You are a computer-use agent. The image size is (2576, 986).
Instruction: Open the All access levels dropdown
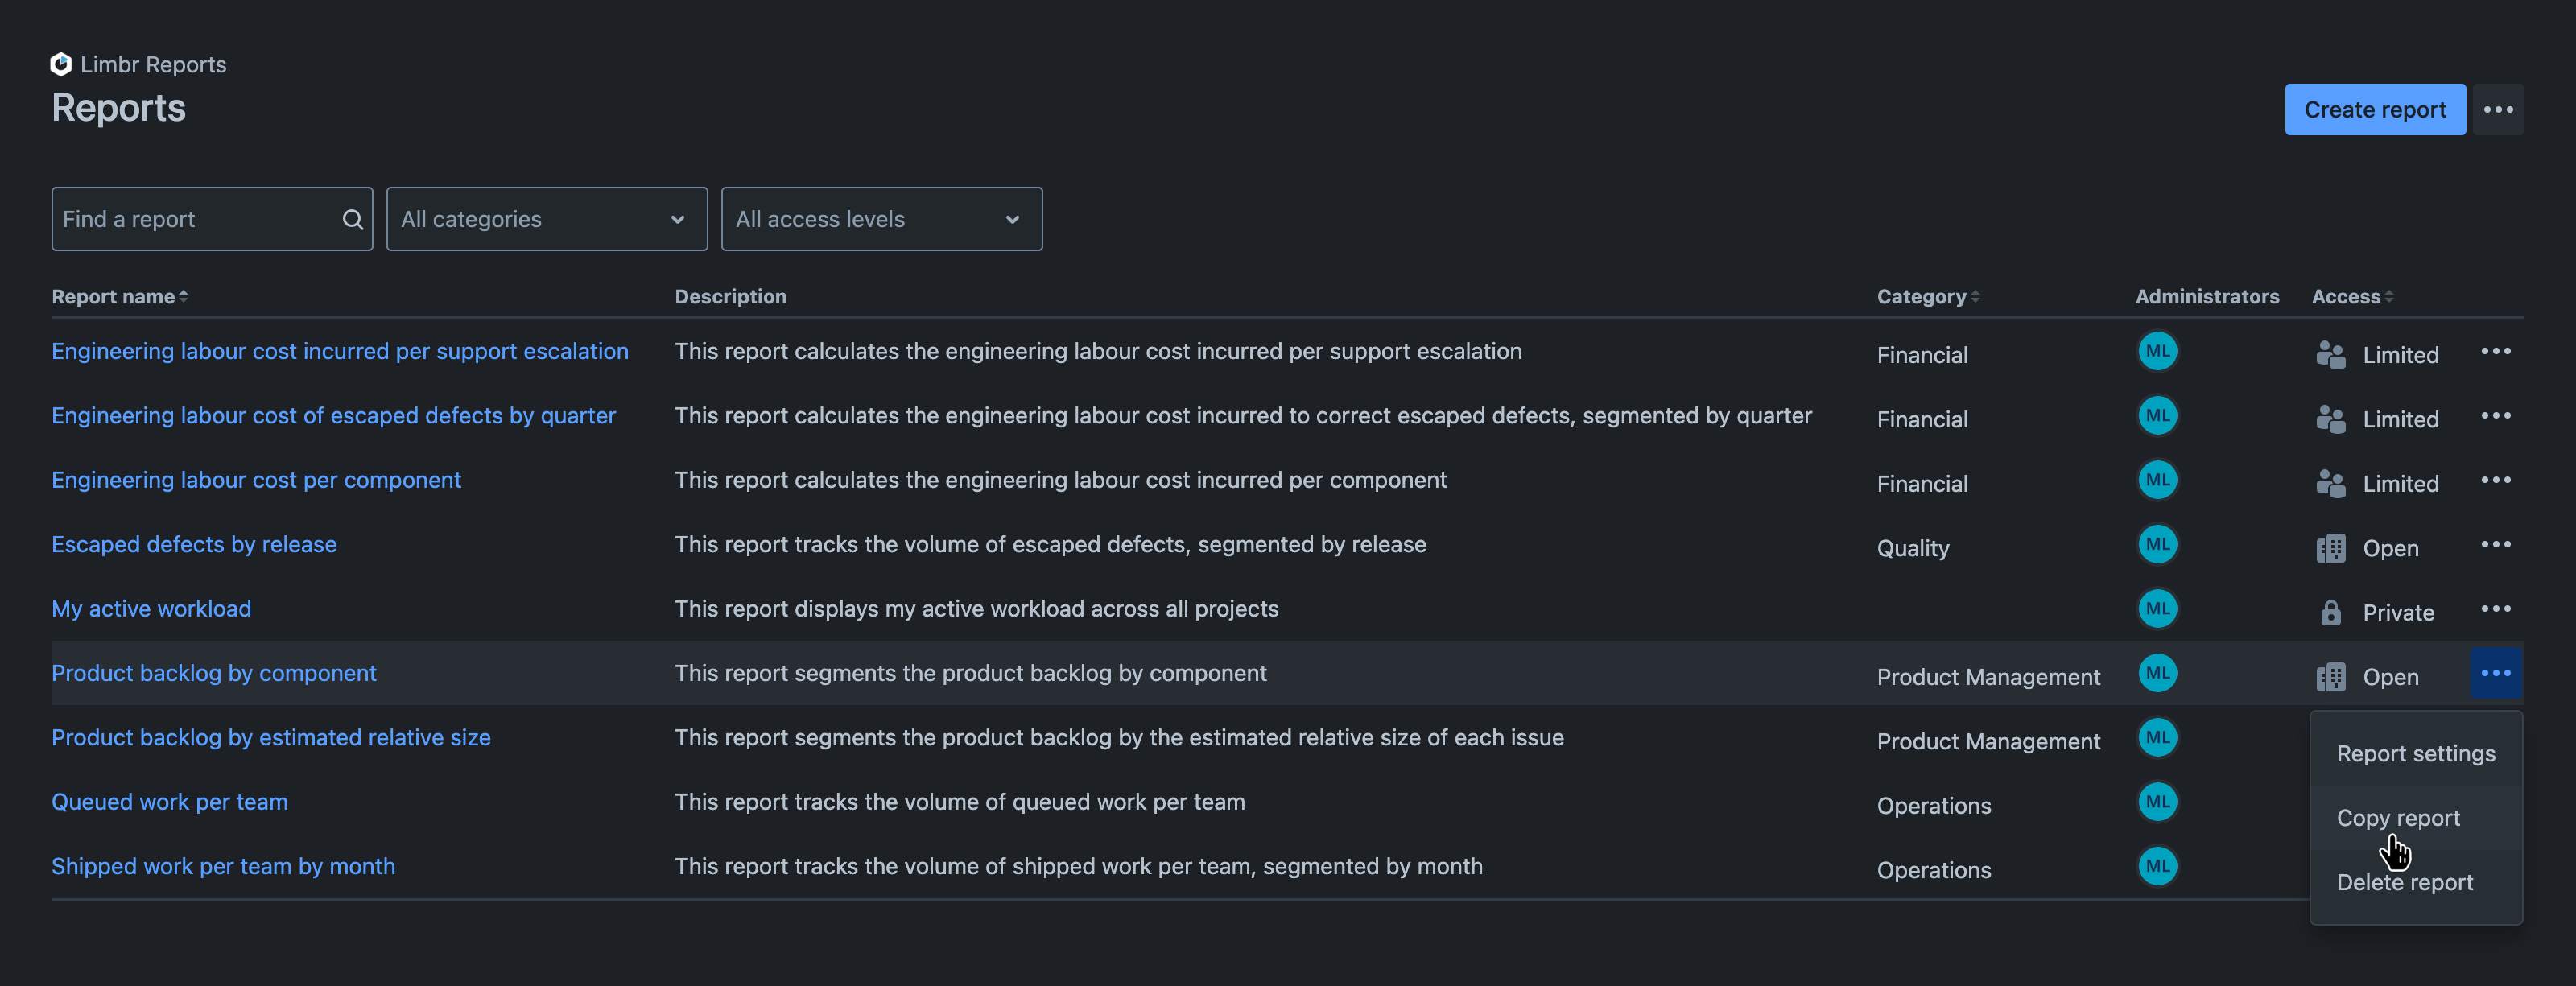coord(881,218)
